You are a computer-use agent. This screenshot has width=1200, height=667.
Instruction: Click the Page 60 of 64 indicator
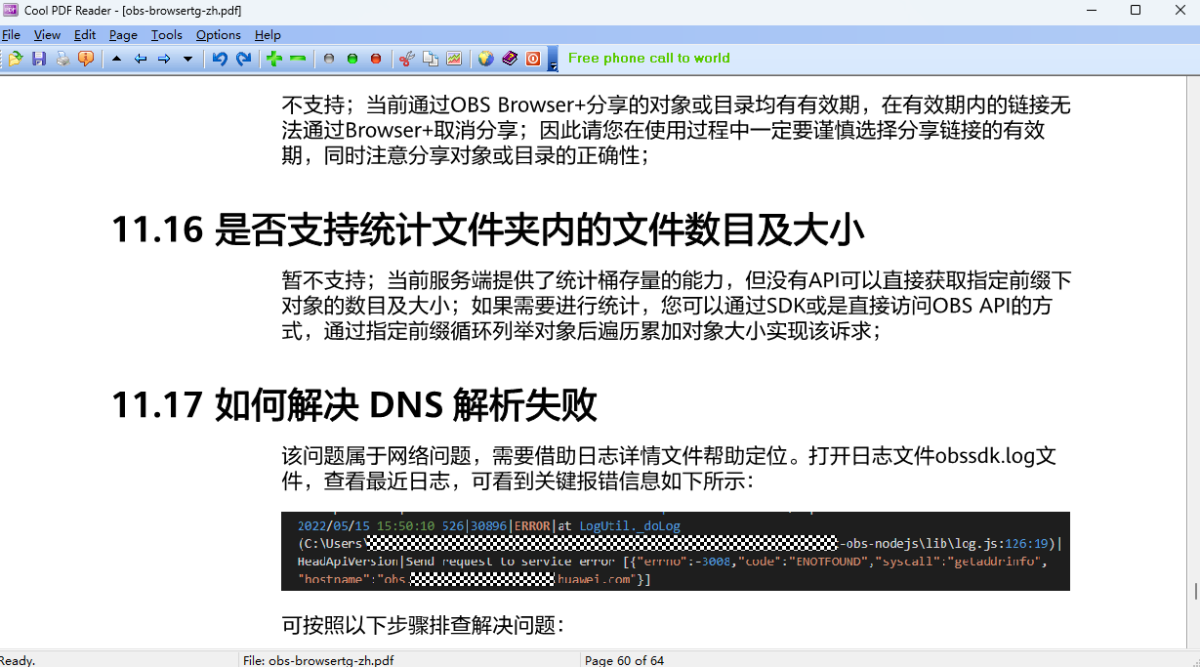point(625,660)
